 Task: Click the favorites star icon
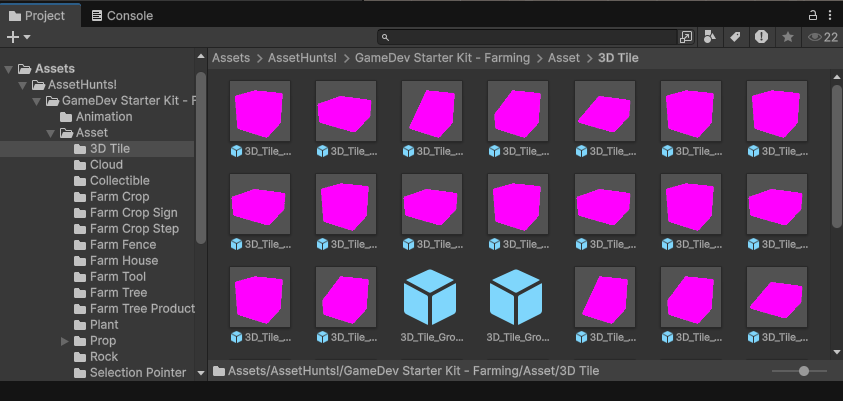click(788, 37)
